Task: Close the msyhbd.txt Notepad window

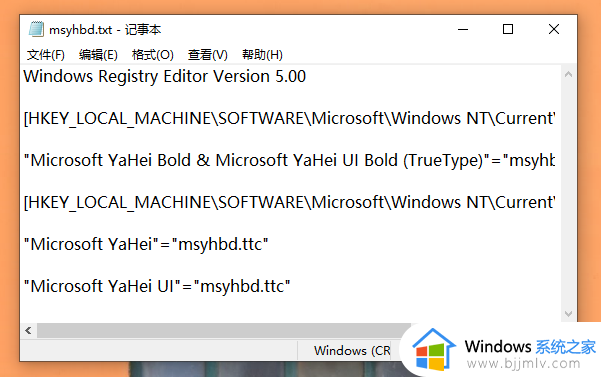Action: (x=553, y=29)
